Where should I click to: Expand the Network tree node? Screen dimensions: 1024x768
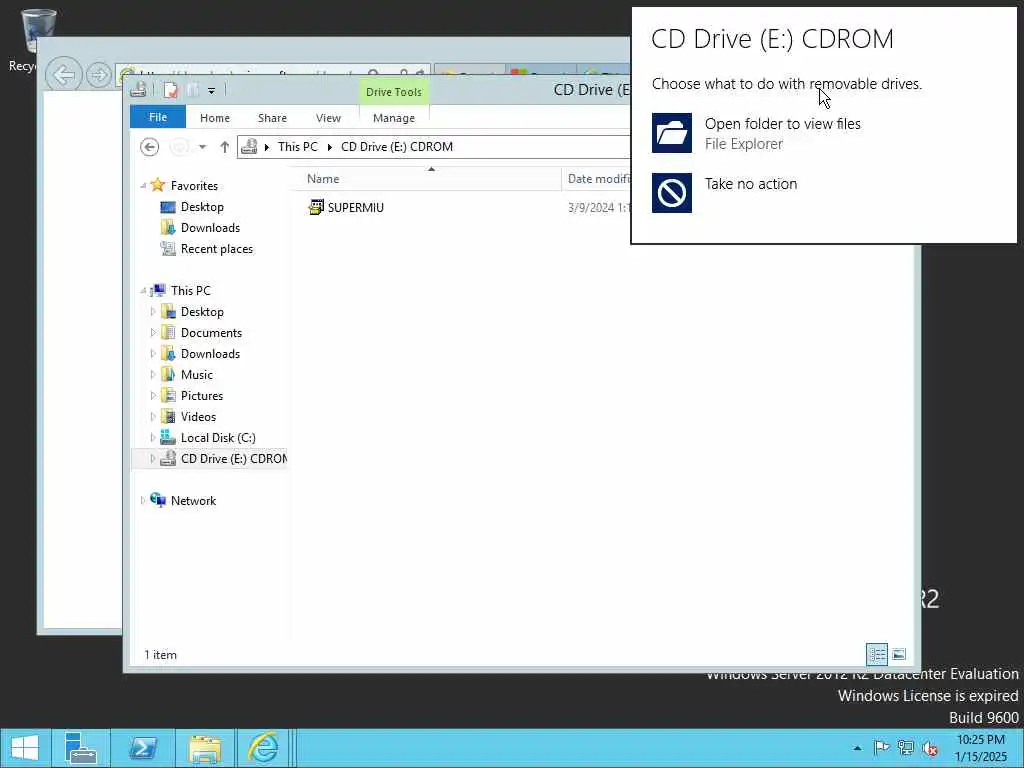point(143,501)
